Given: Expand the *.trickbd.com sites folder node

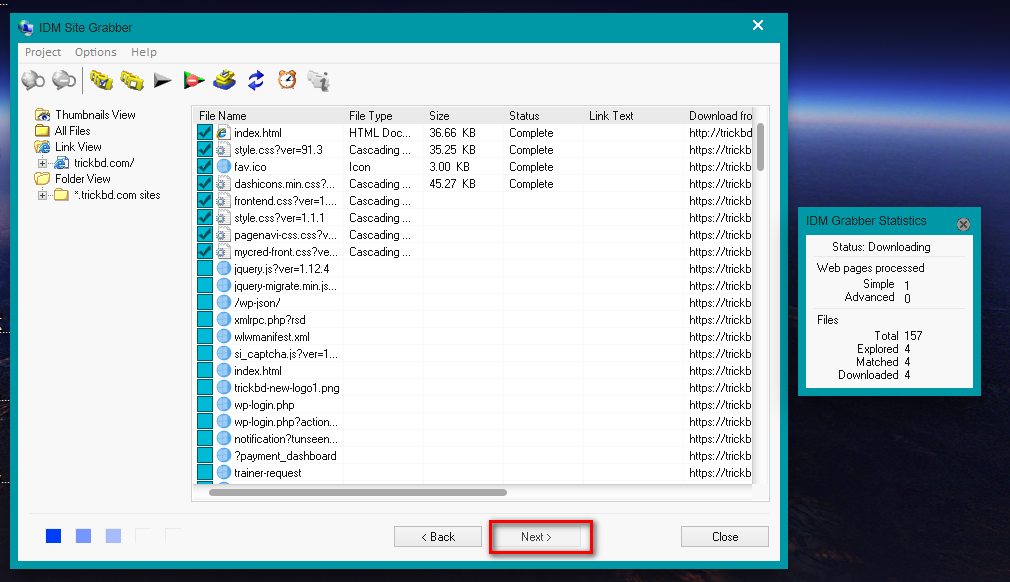Looking at the screenshot, I should 42,195.
